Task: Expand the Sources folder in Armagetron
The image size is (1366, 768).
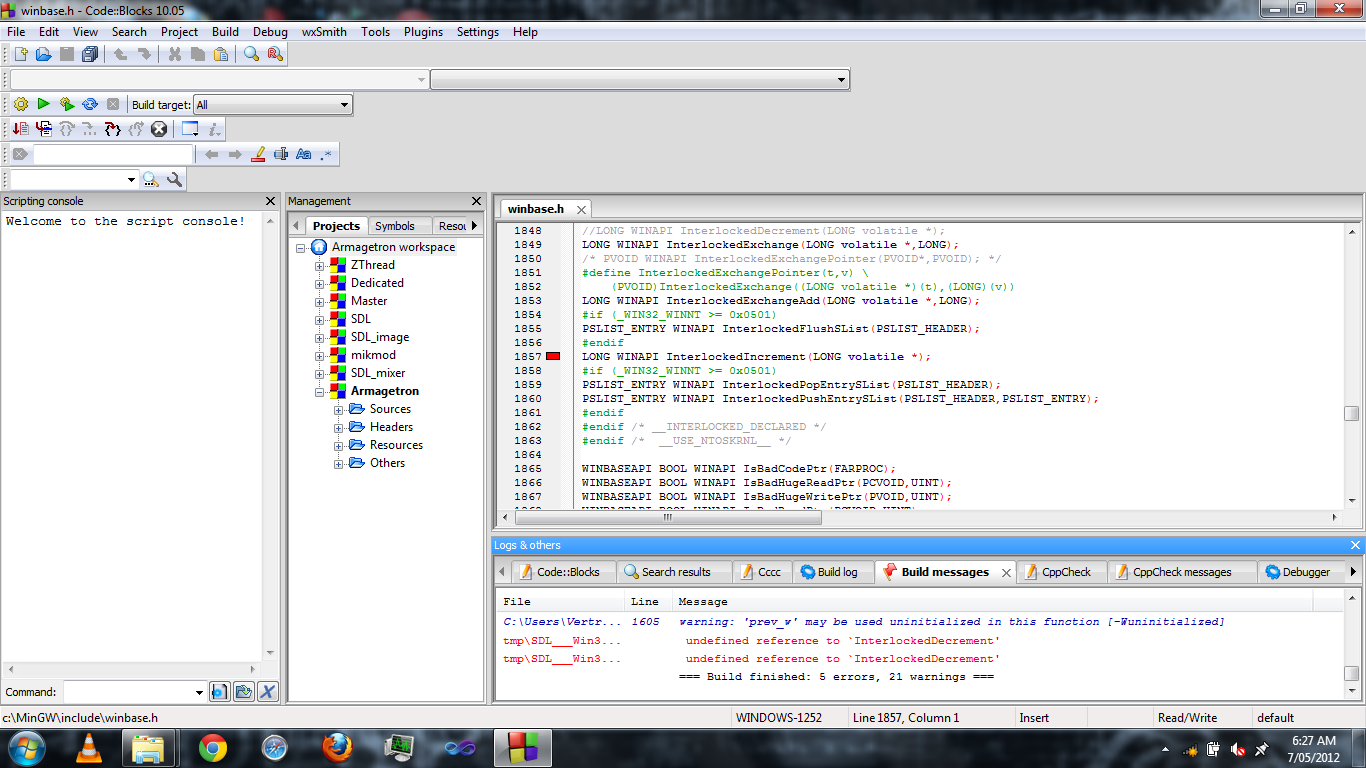Action: (x=339, y=410)
